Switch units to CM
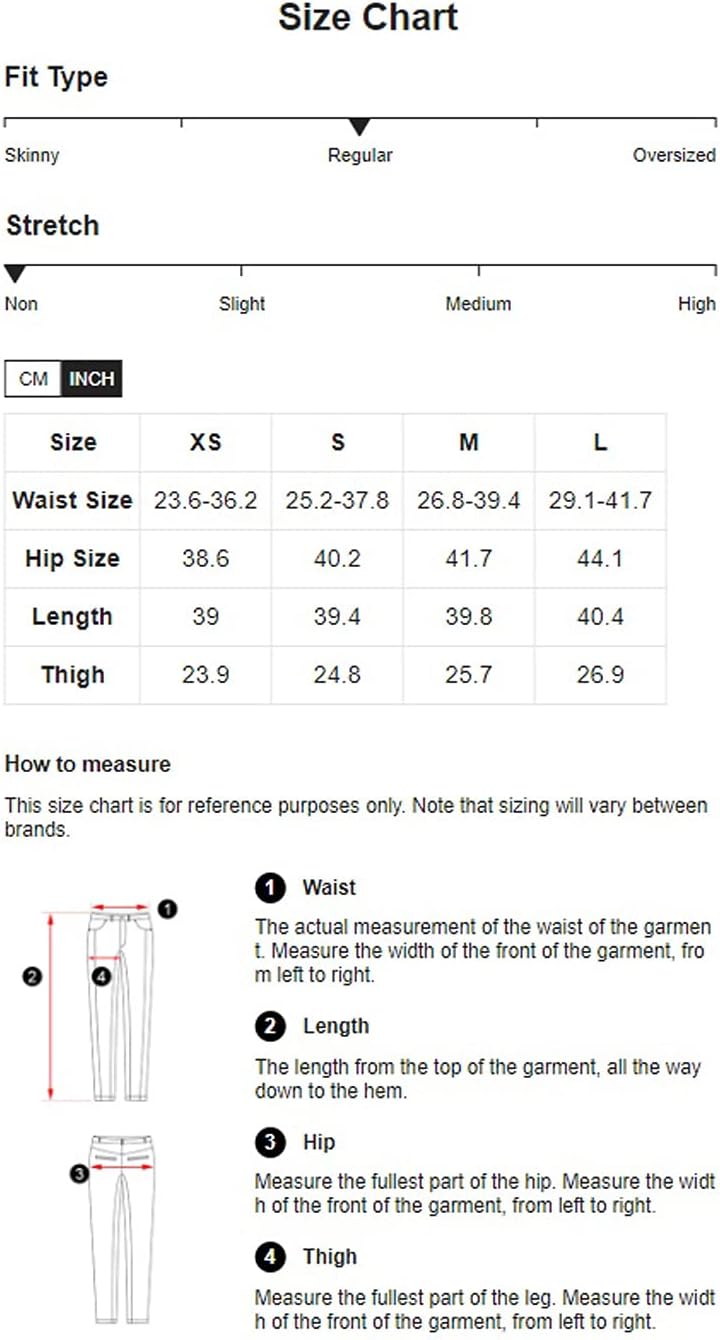Image resolution: width=720 pixels, height=1340 pixels. click(33, 379)
